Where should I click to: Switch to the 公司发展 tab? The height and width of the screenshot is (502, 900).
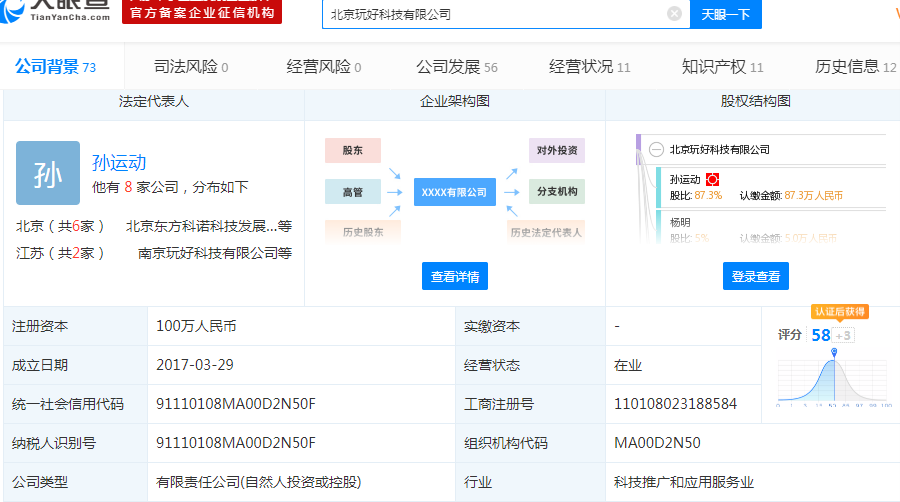point(457,67)
